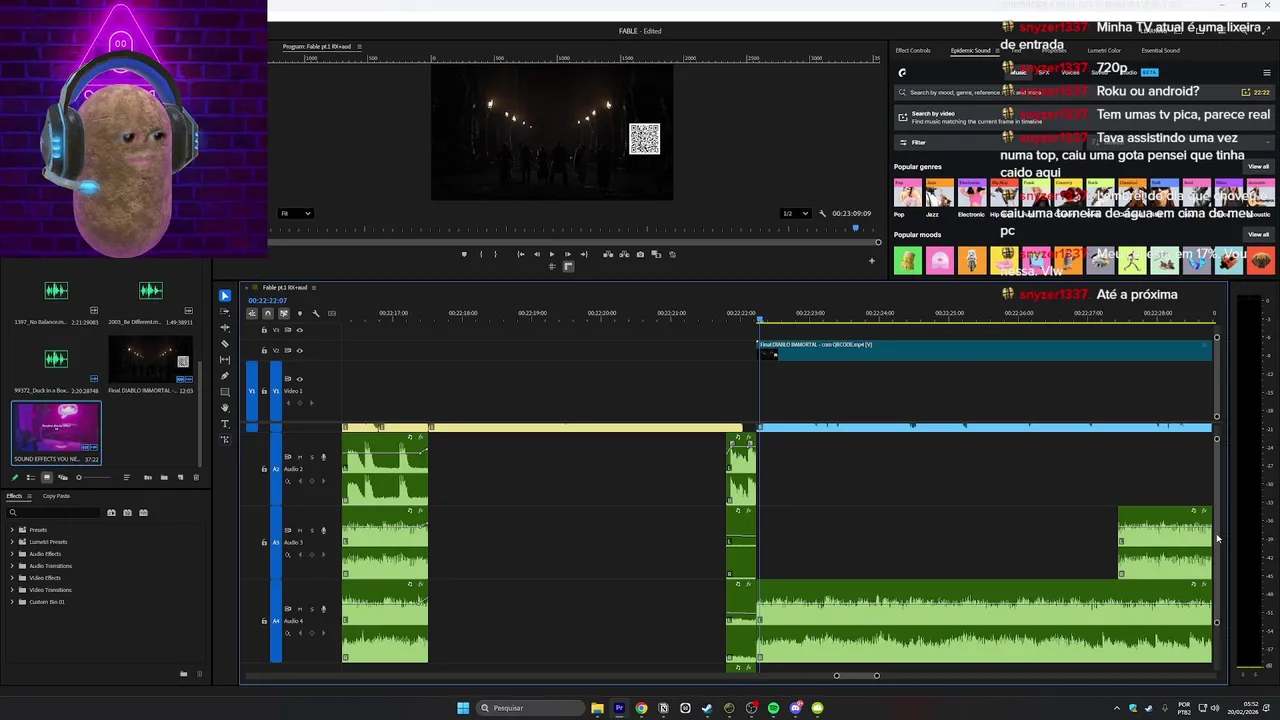The image size is (1280, 720).
Task: Expand the Custom Bin 01 folder
Action: click(12, 602)
